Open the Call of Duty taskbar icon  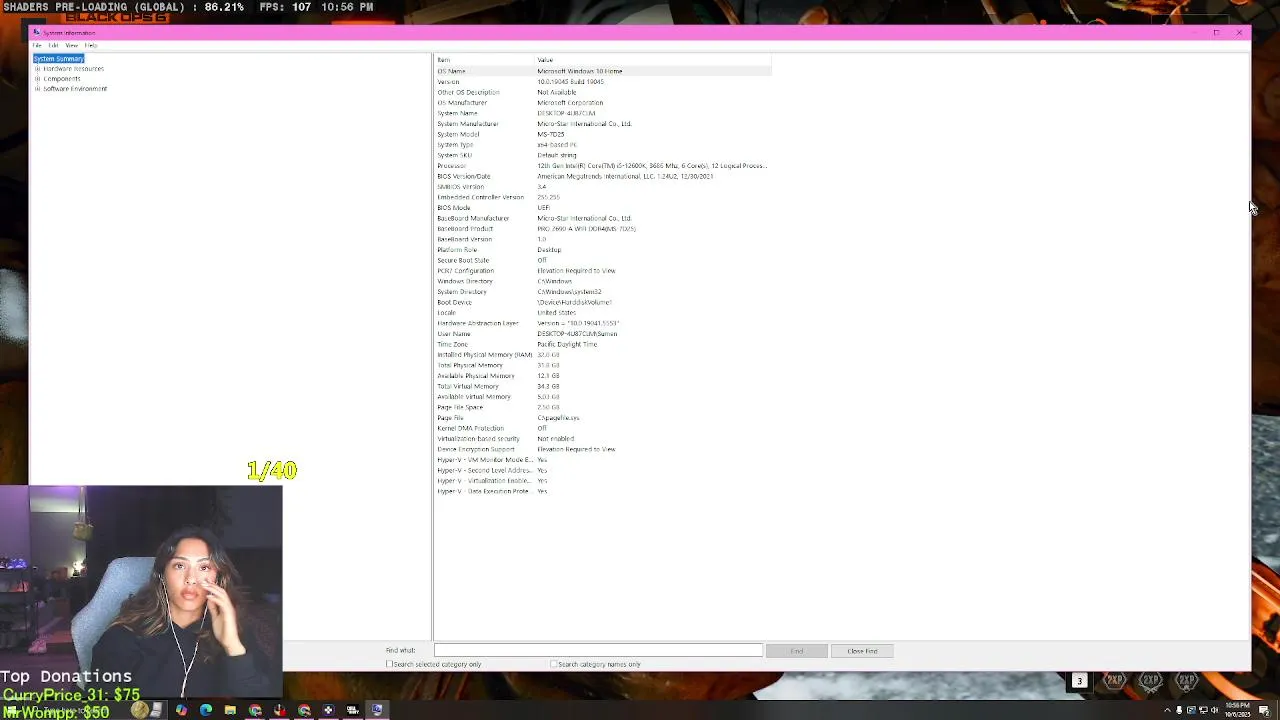tap(353, 710)
